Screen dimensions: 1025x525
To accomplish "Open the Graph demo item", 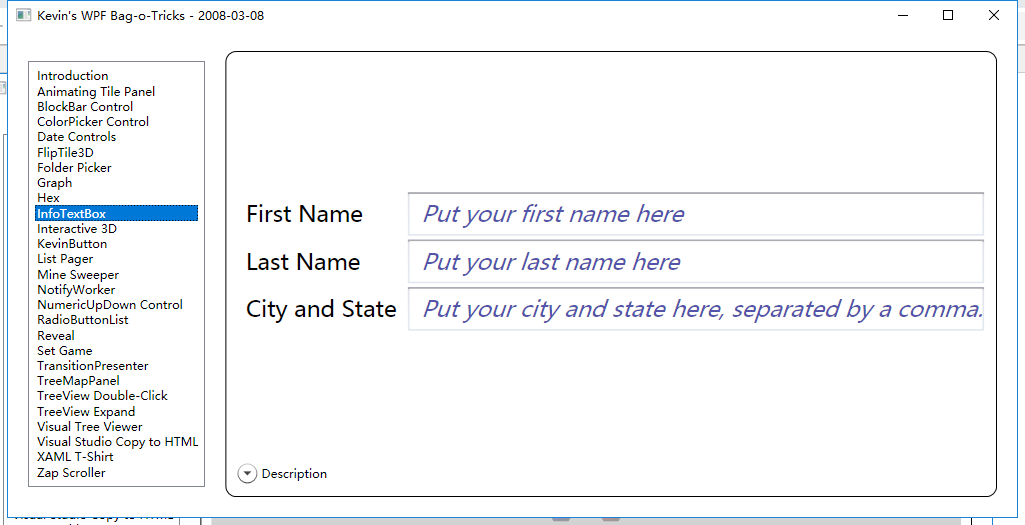I will (55, 183).
